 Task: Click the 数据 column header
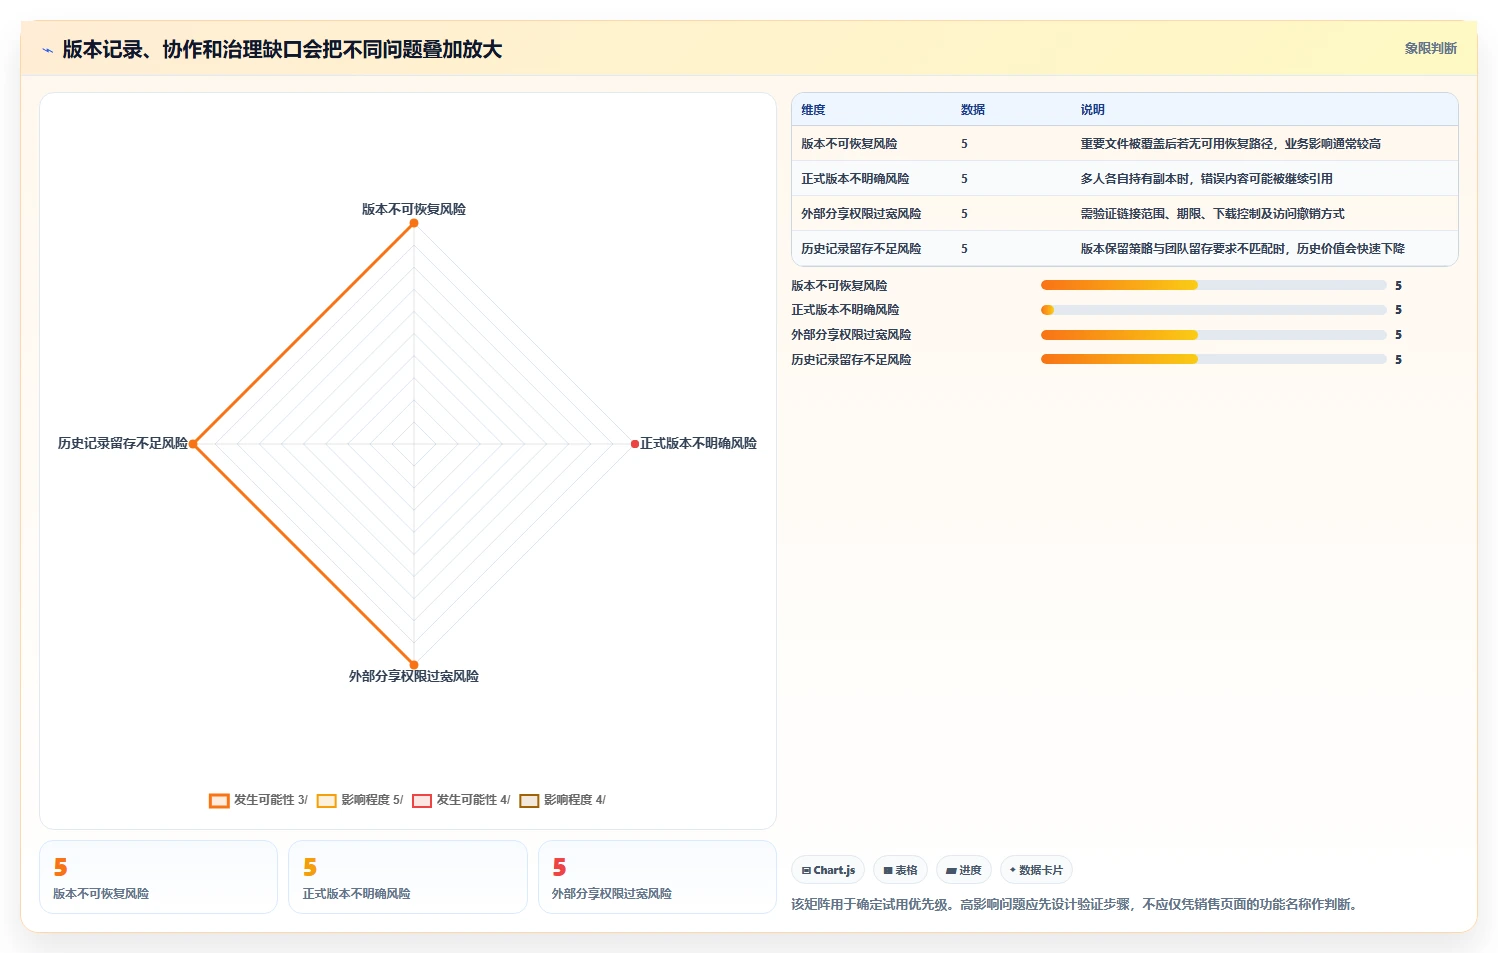tap(973, 110)
